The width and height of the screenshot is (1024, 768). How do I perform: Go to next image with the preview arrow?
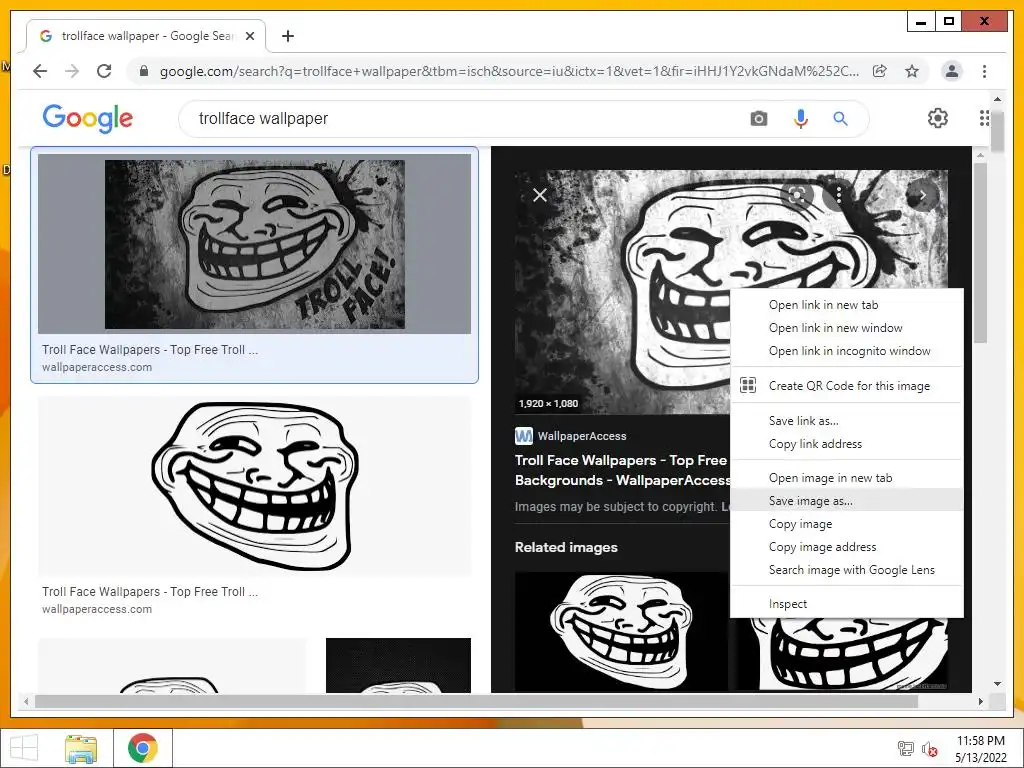click(922, 195)
